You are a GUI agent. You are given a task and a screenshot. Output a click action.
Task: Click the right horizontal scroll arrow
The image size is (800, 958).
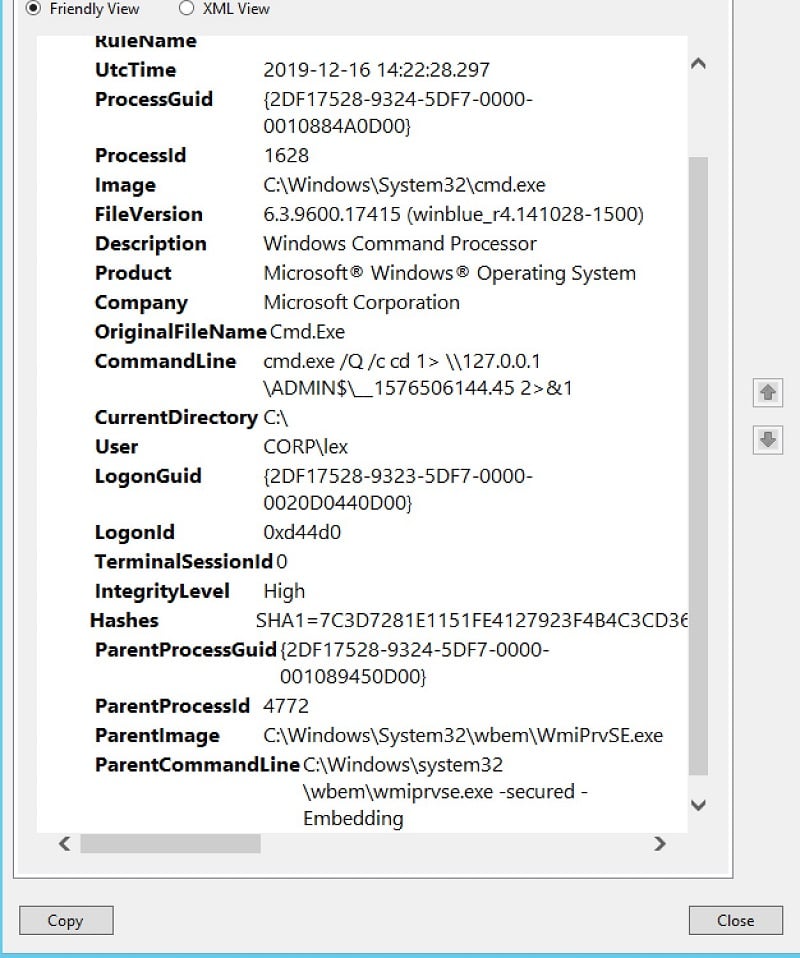tap(660, 843)
